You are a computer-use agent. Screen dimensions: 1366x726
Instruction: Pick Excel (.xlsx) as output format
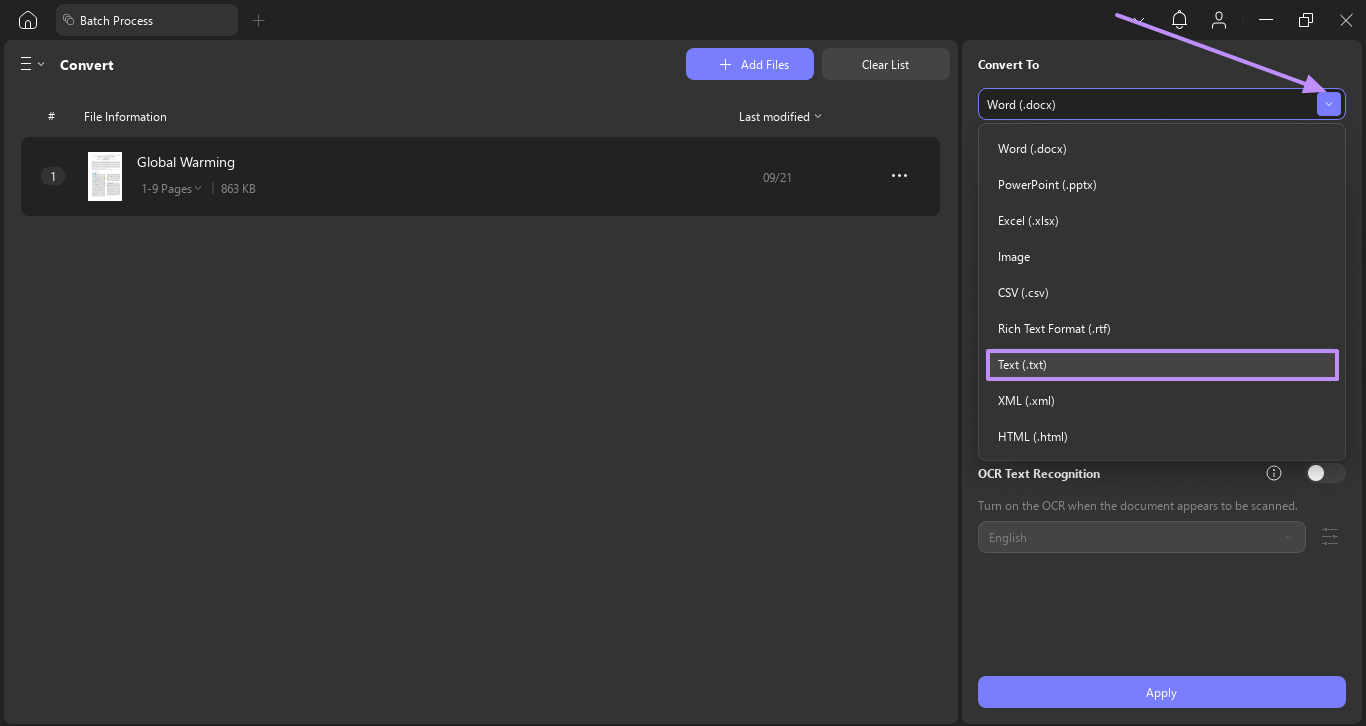click(x=1028, y=221)
